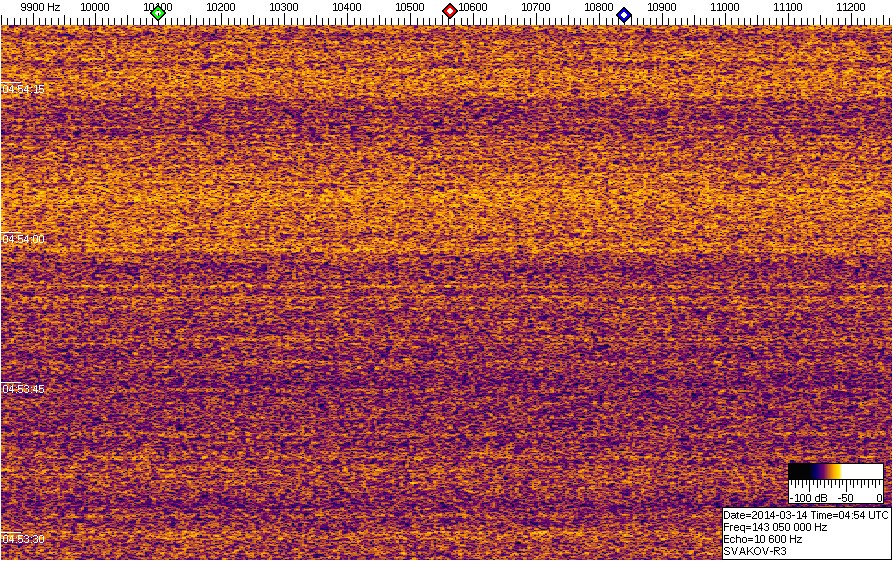Image resolution: width=893 pixels, height=561 pixels.
Task: Click 11000 on the frequency ruler
Action: 725,7
